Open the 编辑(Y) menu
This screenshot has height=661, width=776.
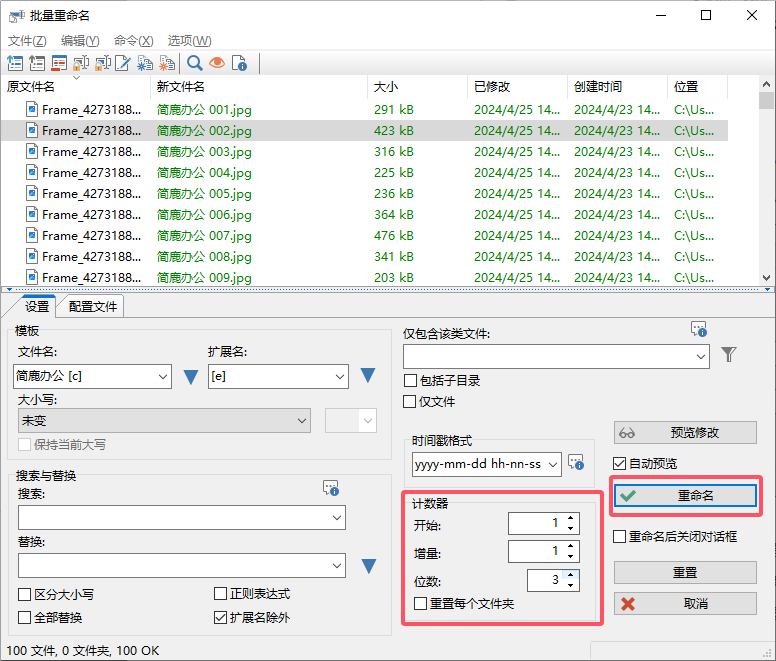tap(80, 41)
